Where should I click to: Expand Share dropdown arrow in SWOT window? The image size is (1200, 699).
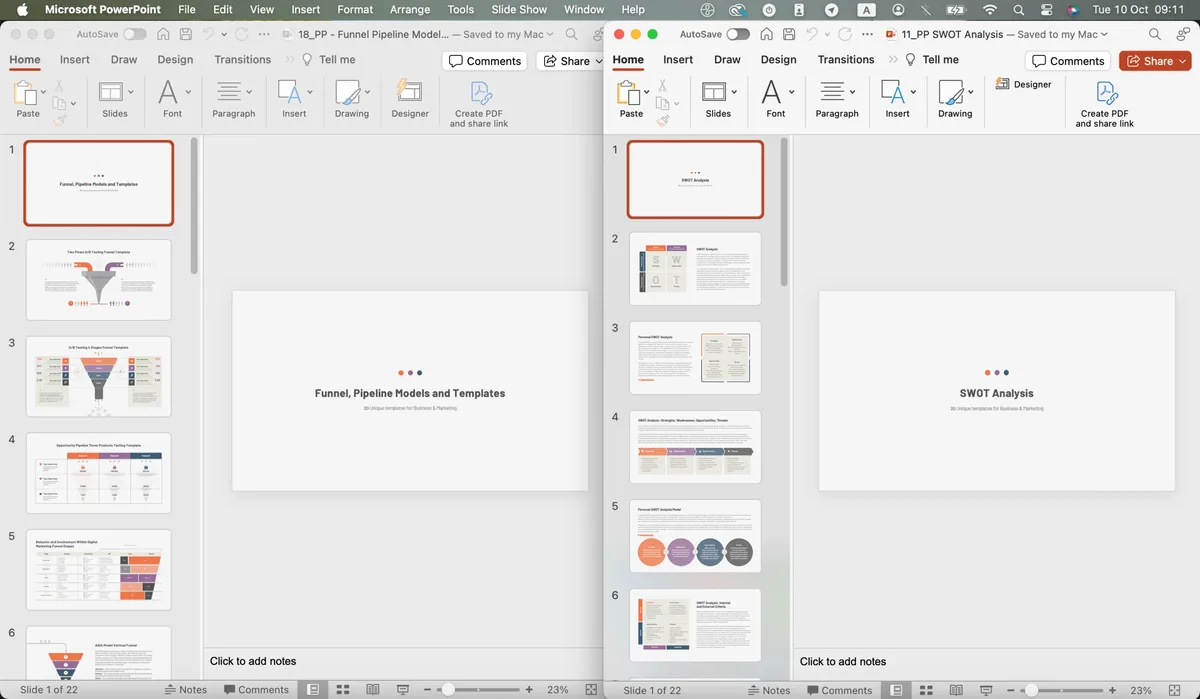coord(1183,61)
